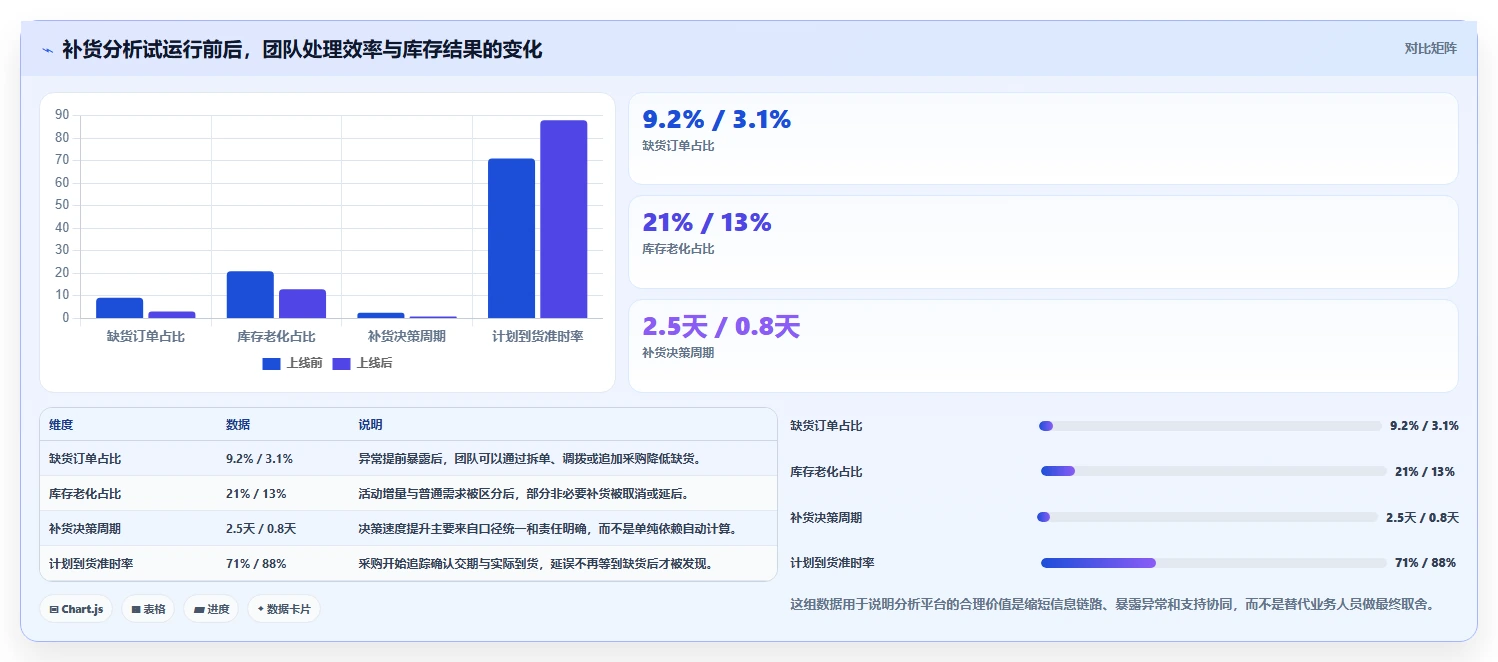Click the 补货决策周期 progress bar

pyautogui.click(x=1208, y=517)
